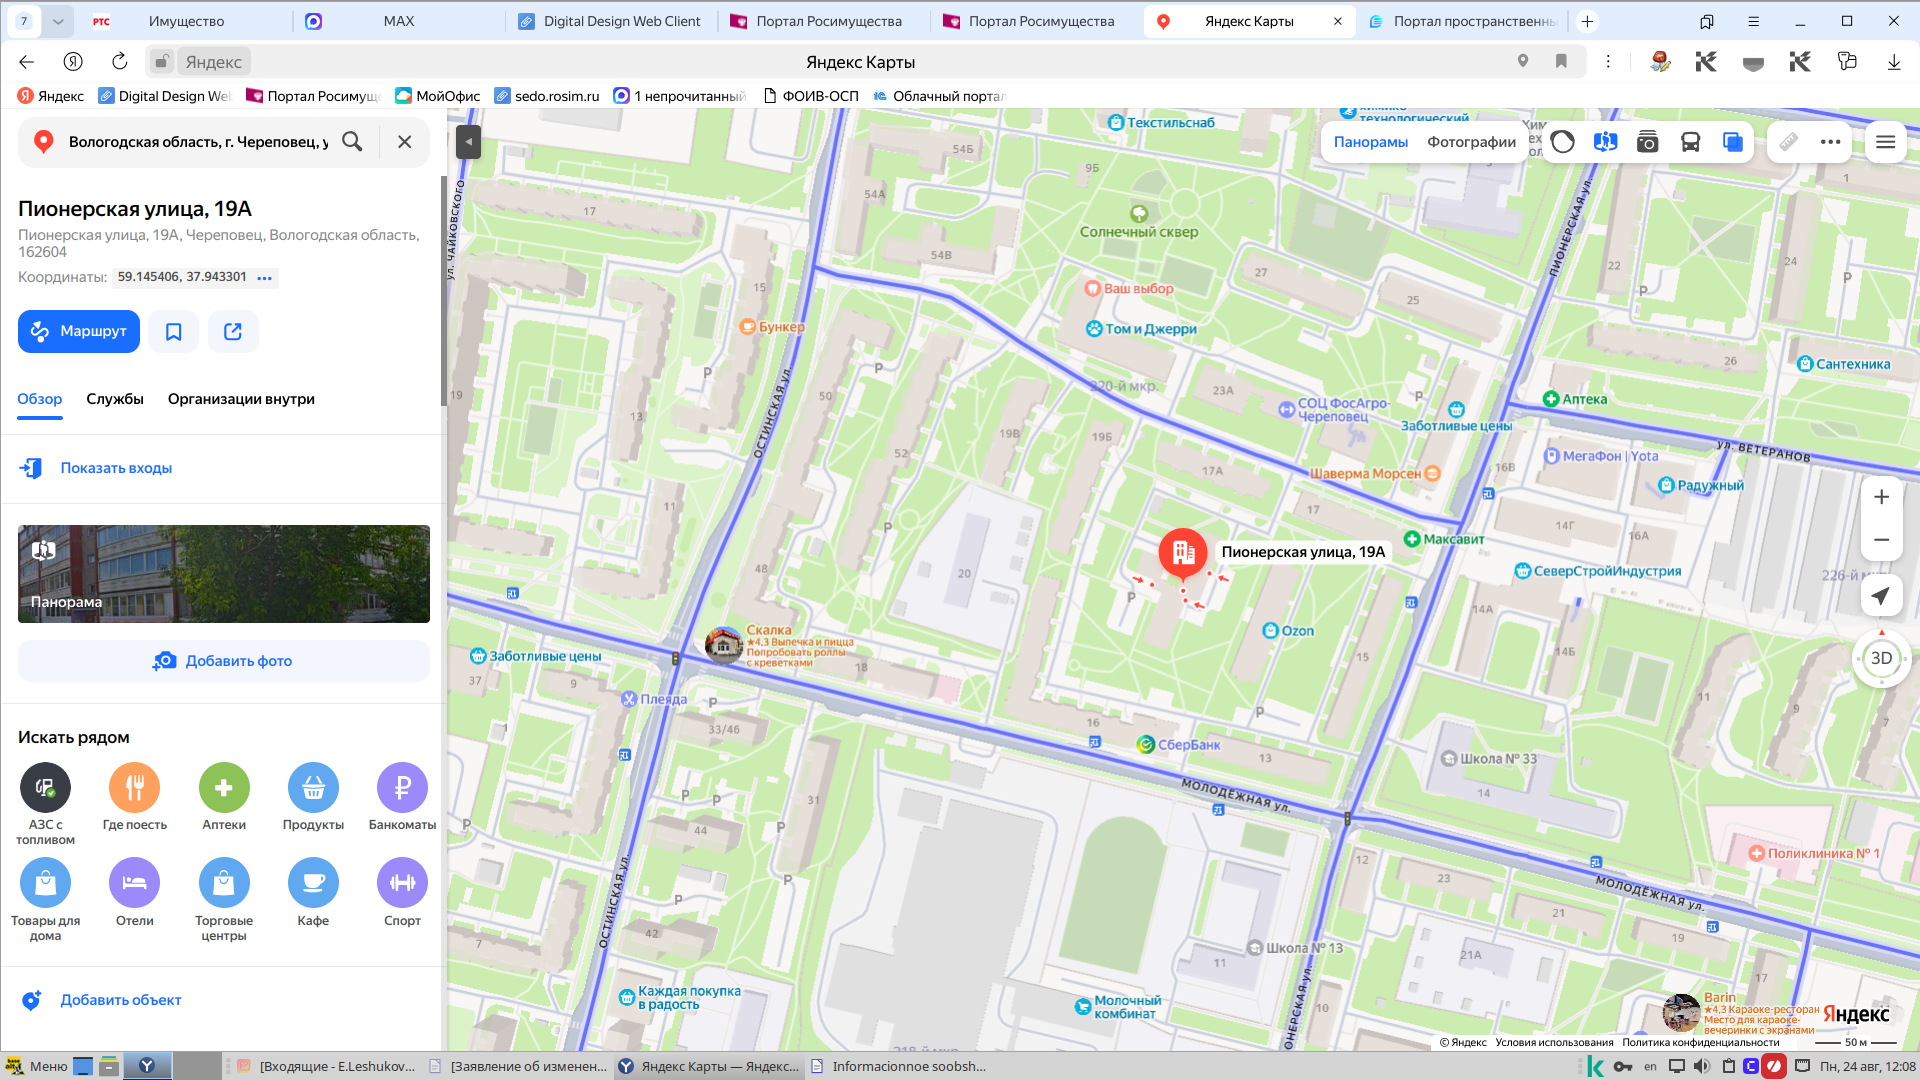Switch keyboard layout via en indicator

[1650, 1066]
